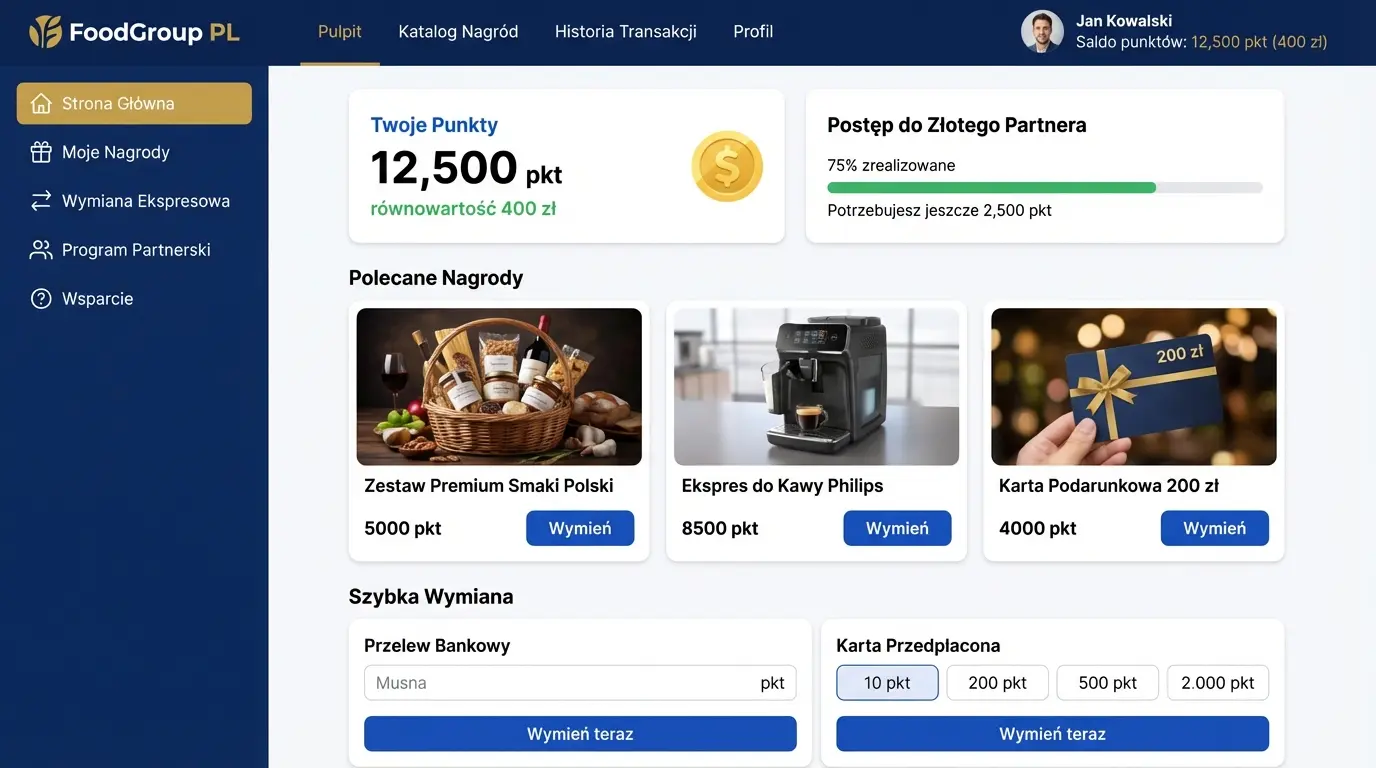Click the Złoty Partner progress bar
The height and width of the screenshot is (768, 1376).
(x=1045, y=187)
